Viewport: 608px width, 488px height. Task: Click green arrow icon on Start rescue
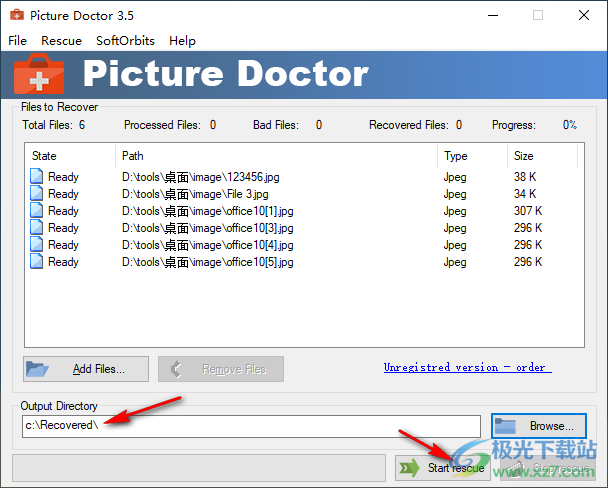click(x=409, y=468)
